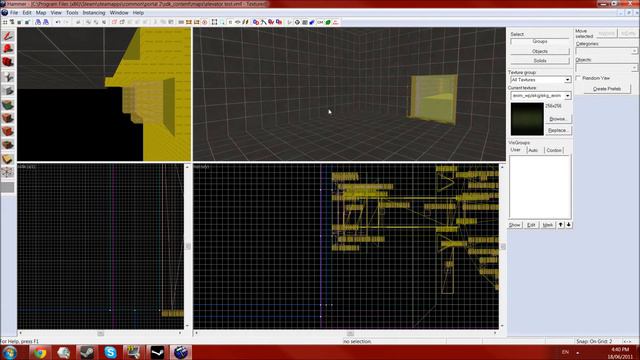Click the VisGroups move up arrow

point(561,225)
